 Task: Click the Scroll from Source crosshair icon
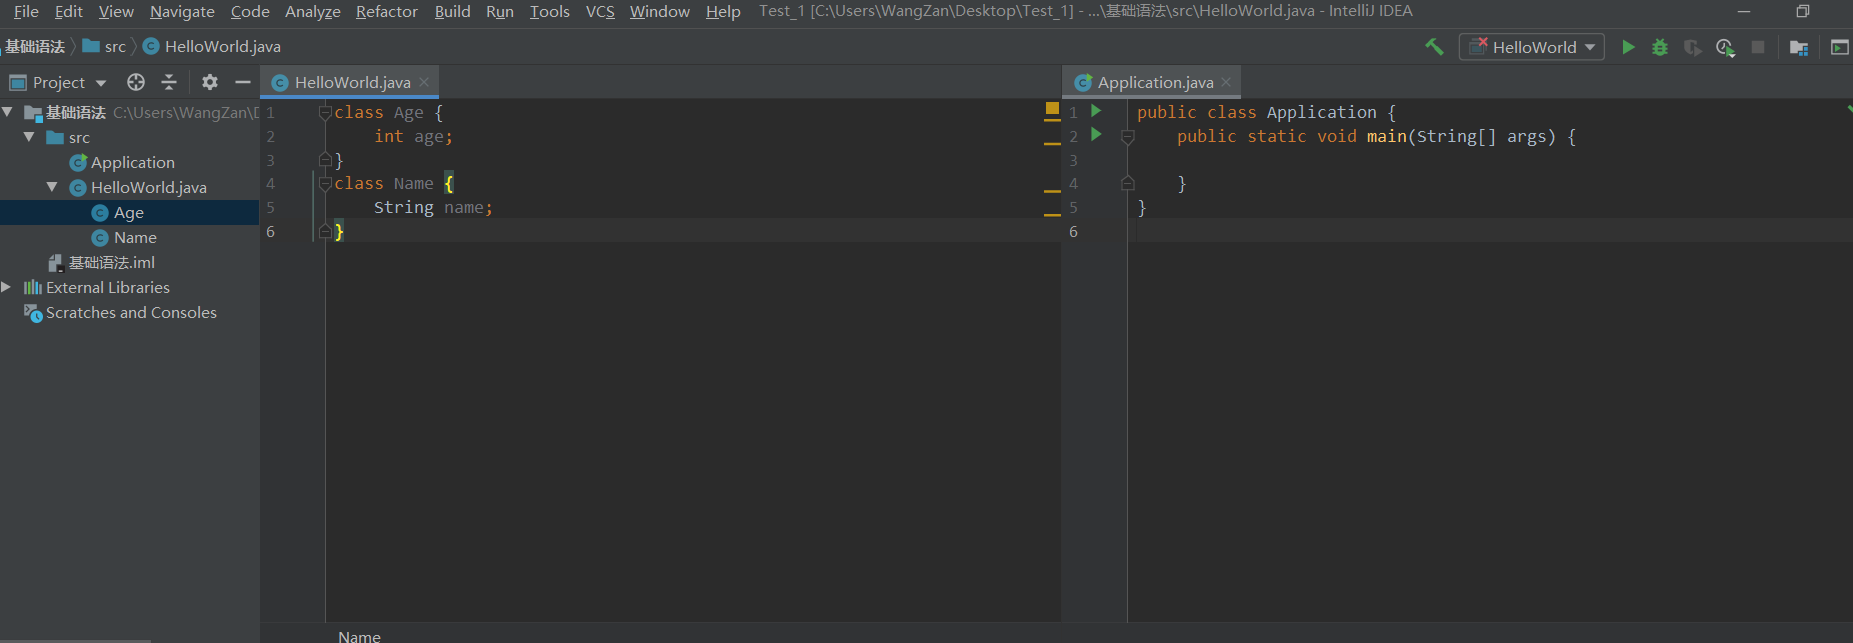pos(136,82)
